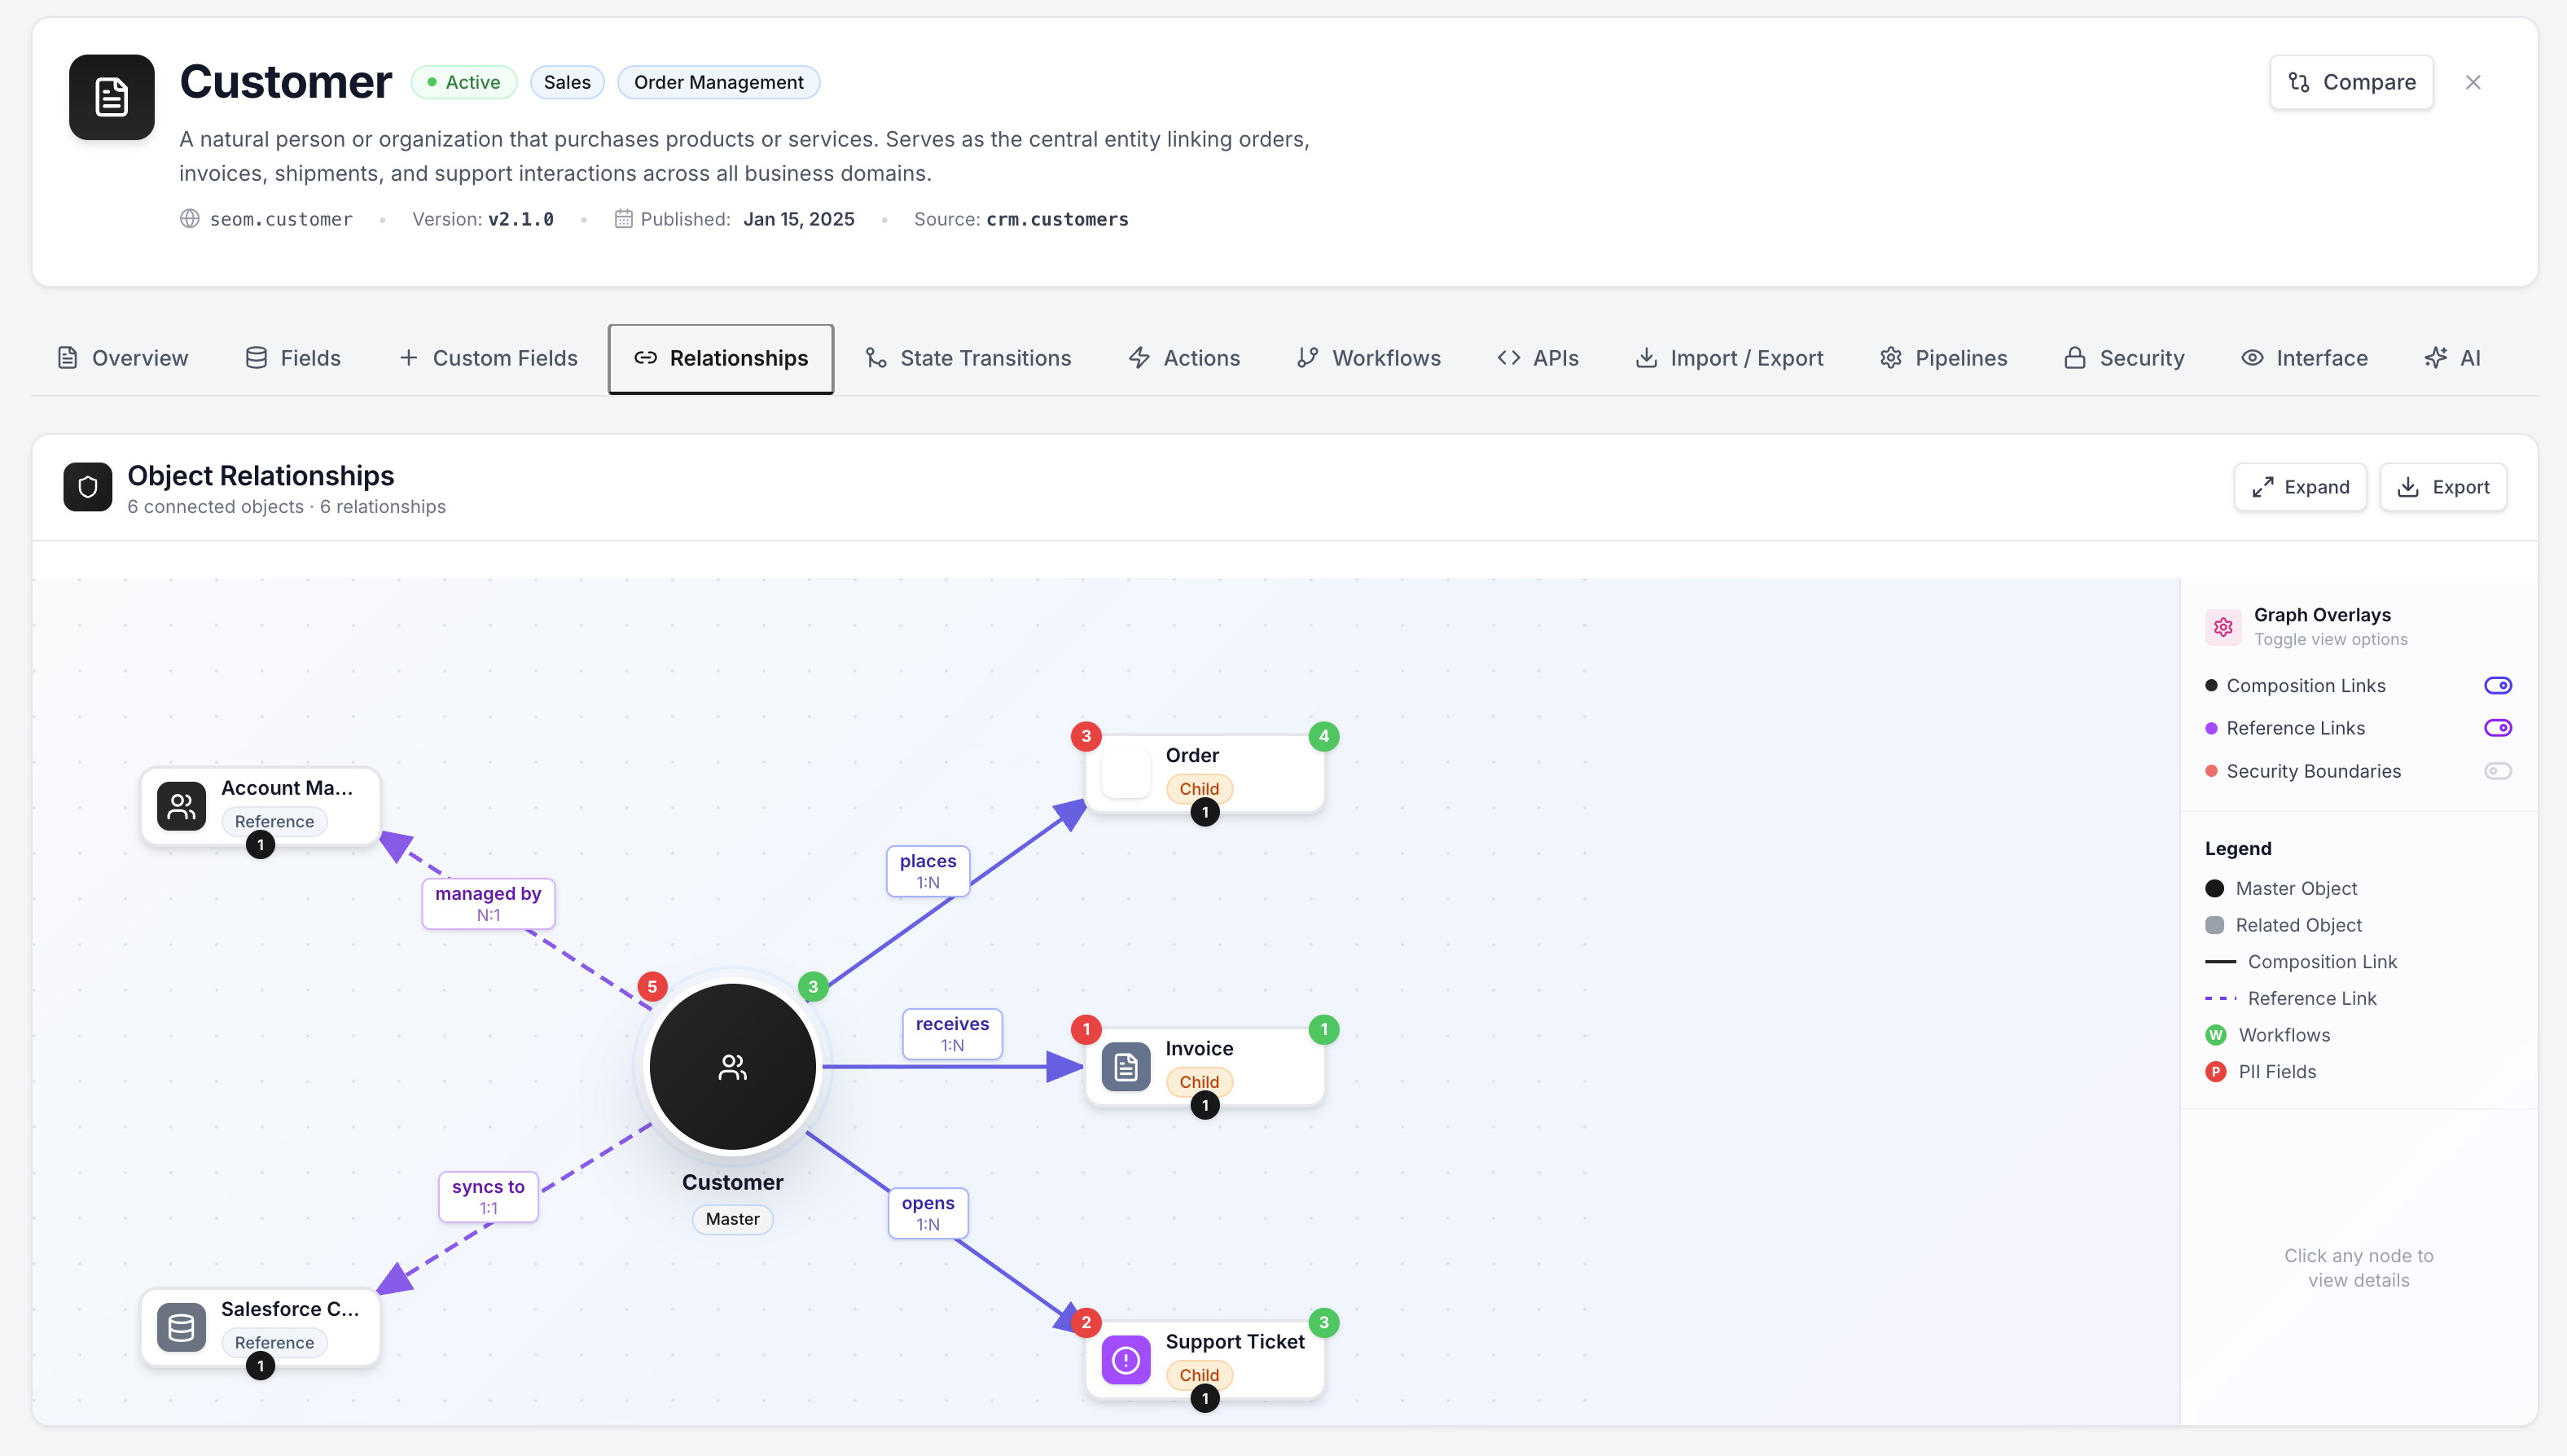Enable Security Boundaries overlay switch
2567x1456 pixels.
tap(2497, 770)
